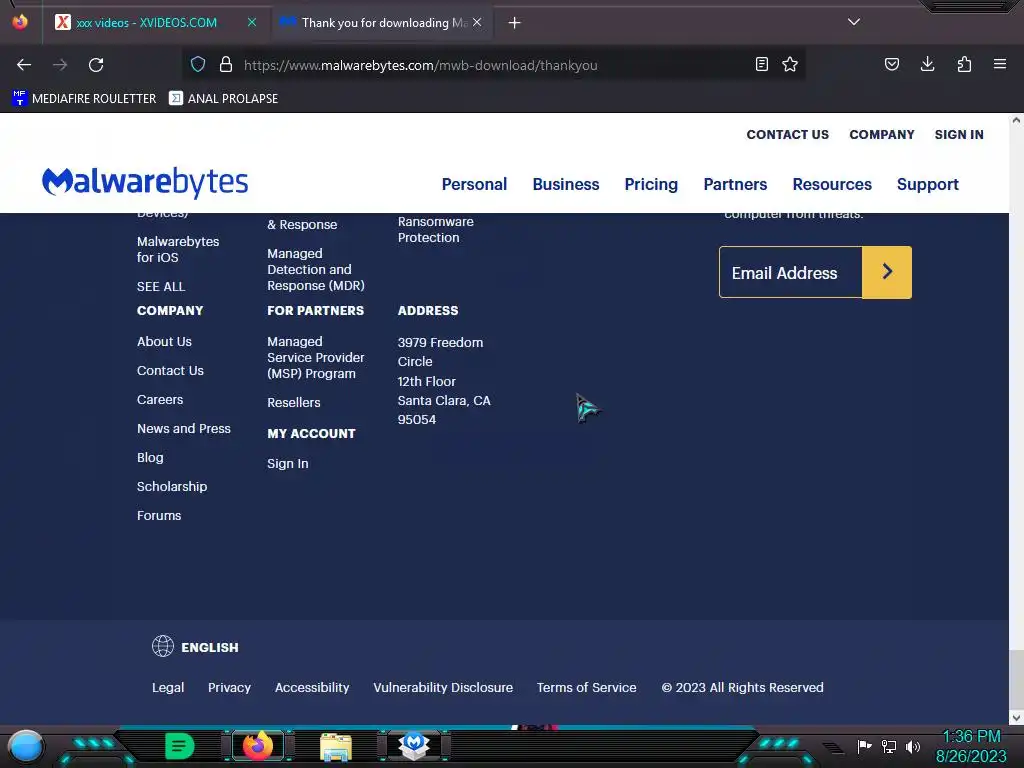This screenshot has width=1024, height=768.
Task: Open the Personal navigation menu
Action: 474,184
